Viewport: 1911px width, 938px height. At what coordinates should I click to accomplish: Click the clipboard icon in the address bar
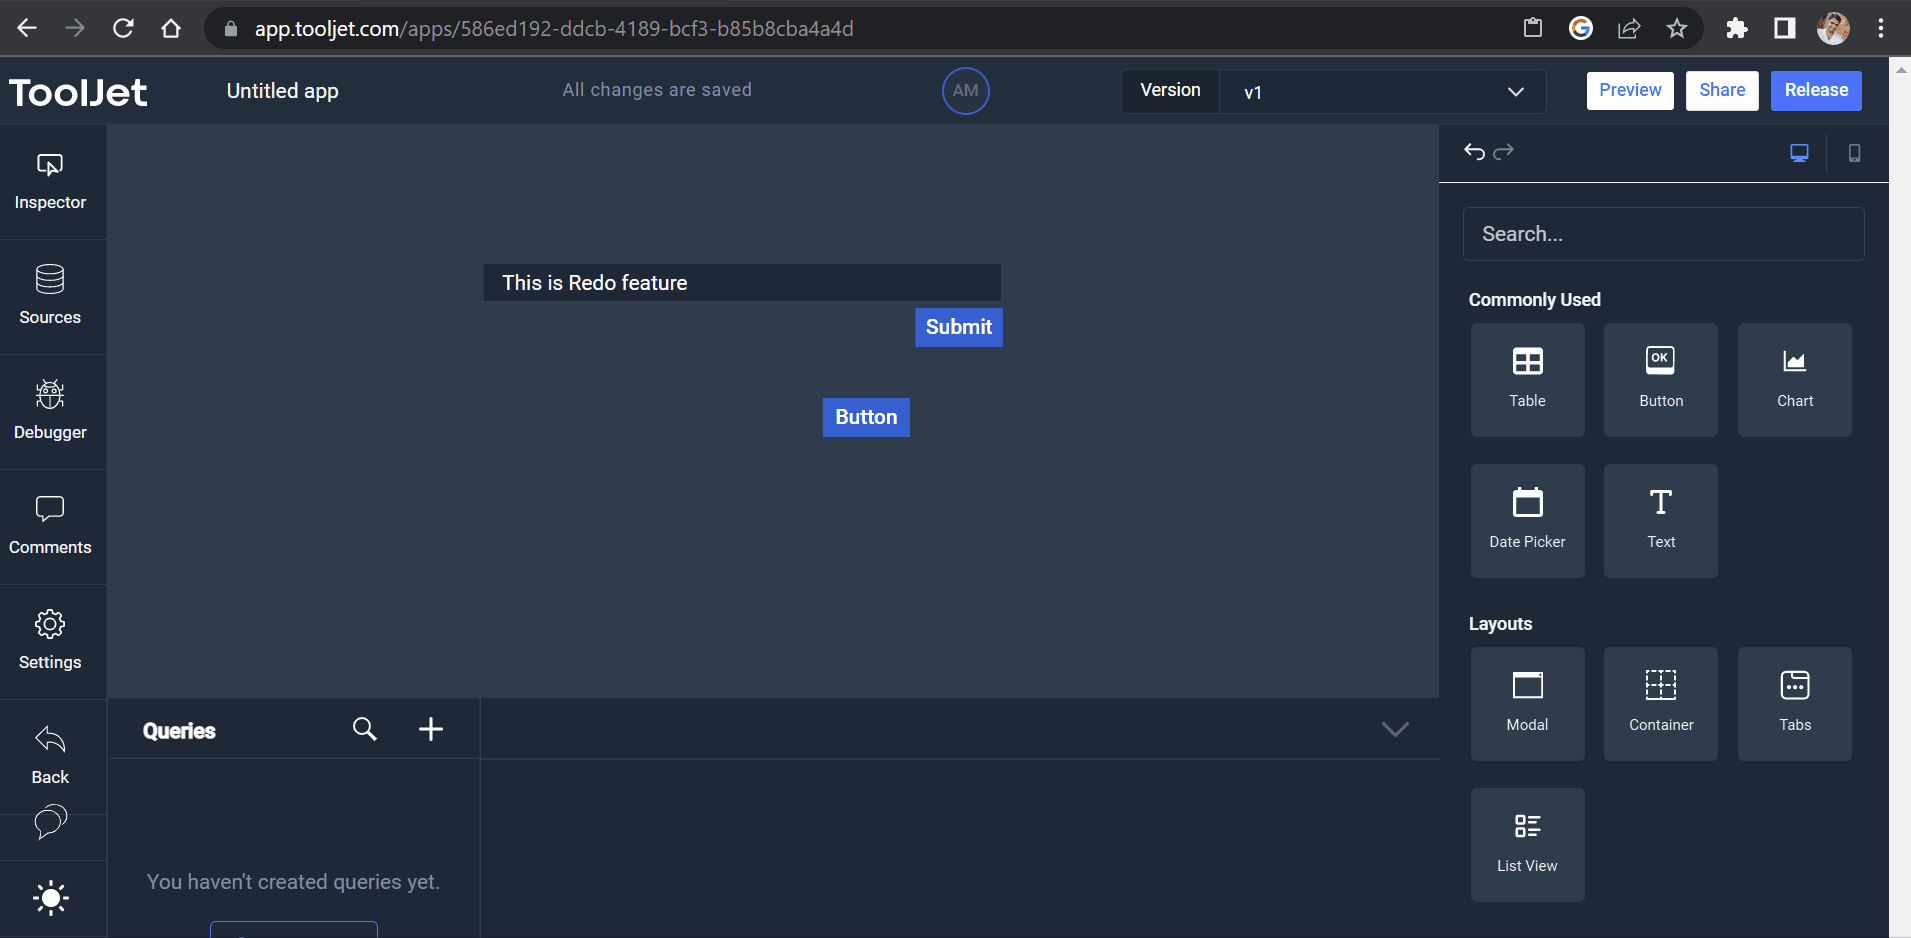point(1533,28)
